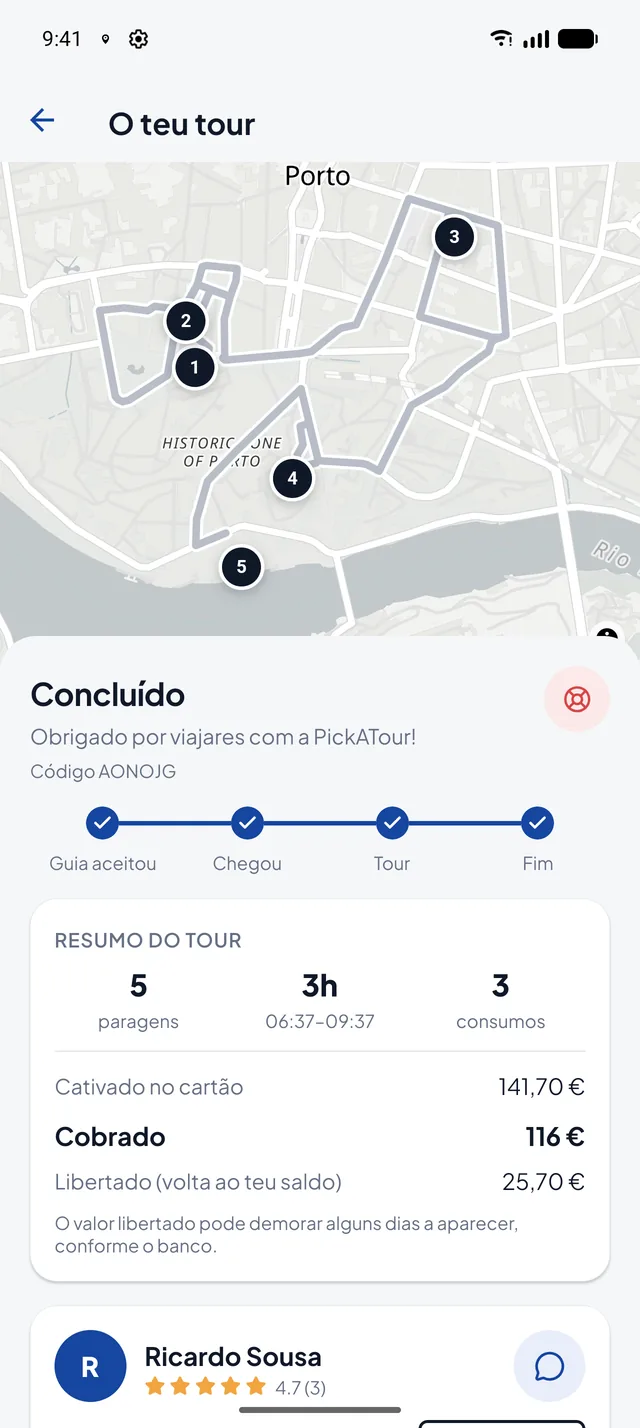Tap map stop marker number 1
Screen dimensions: 640x1428
(194, 367)
